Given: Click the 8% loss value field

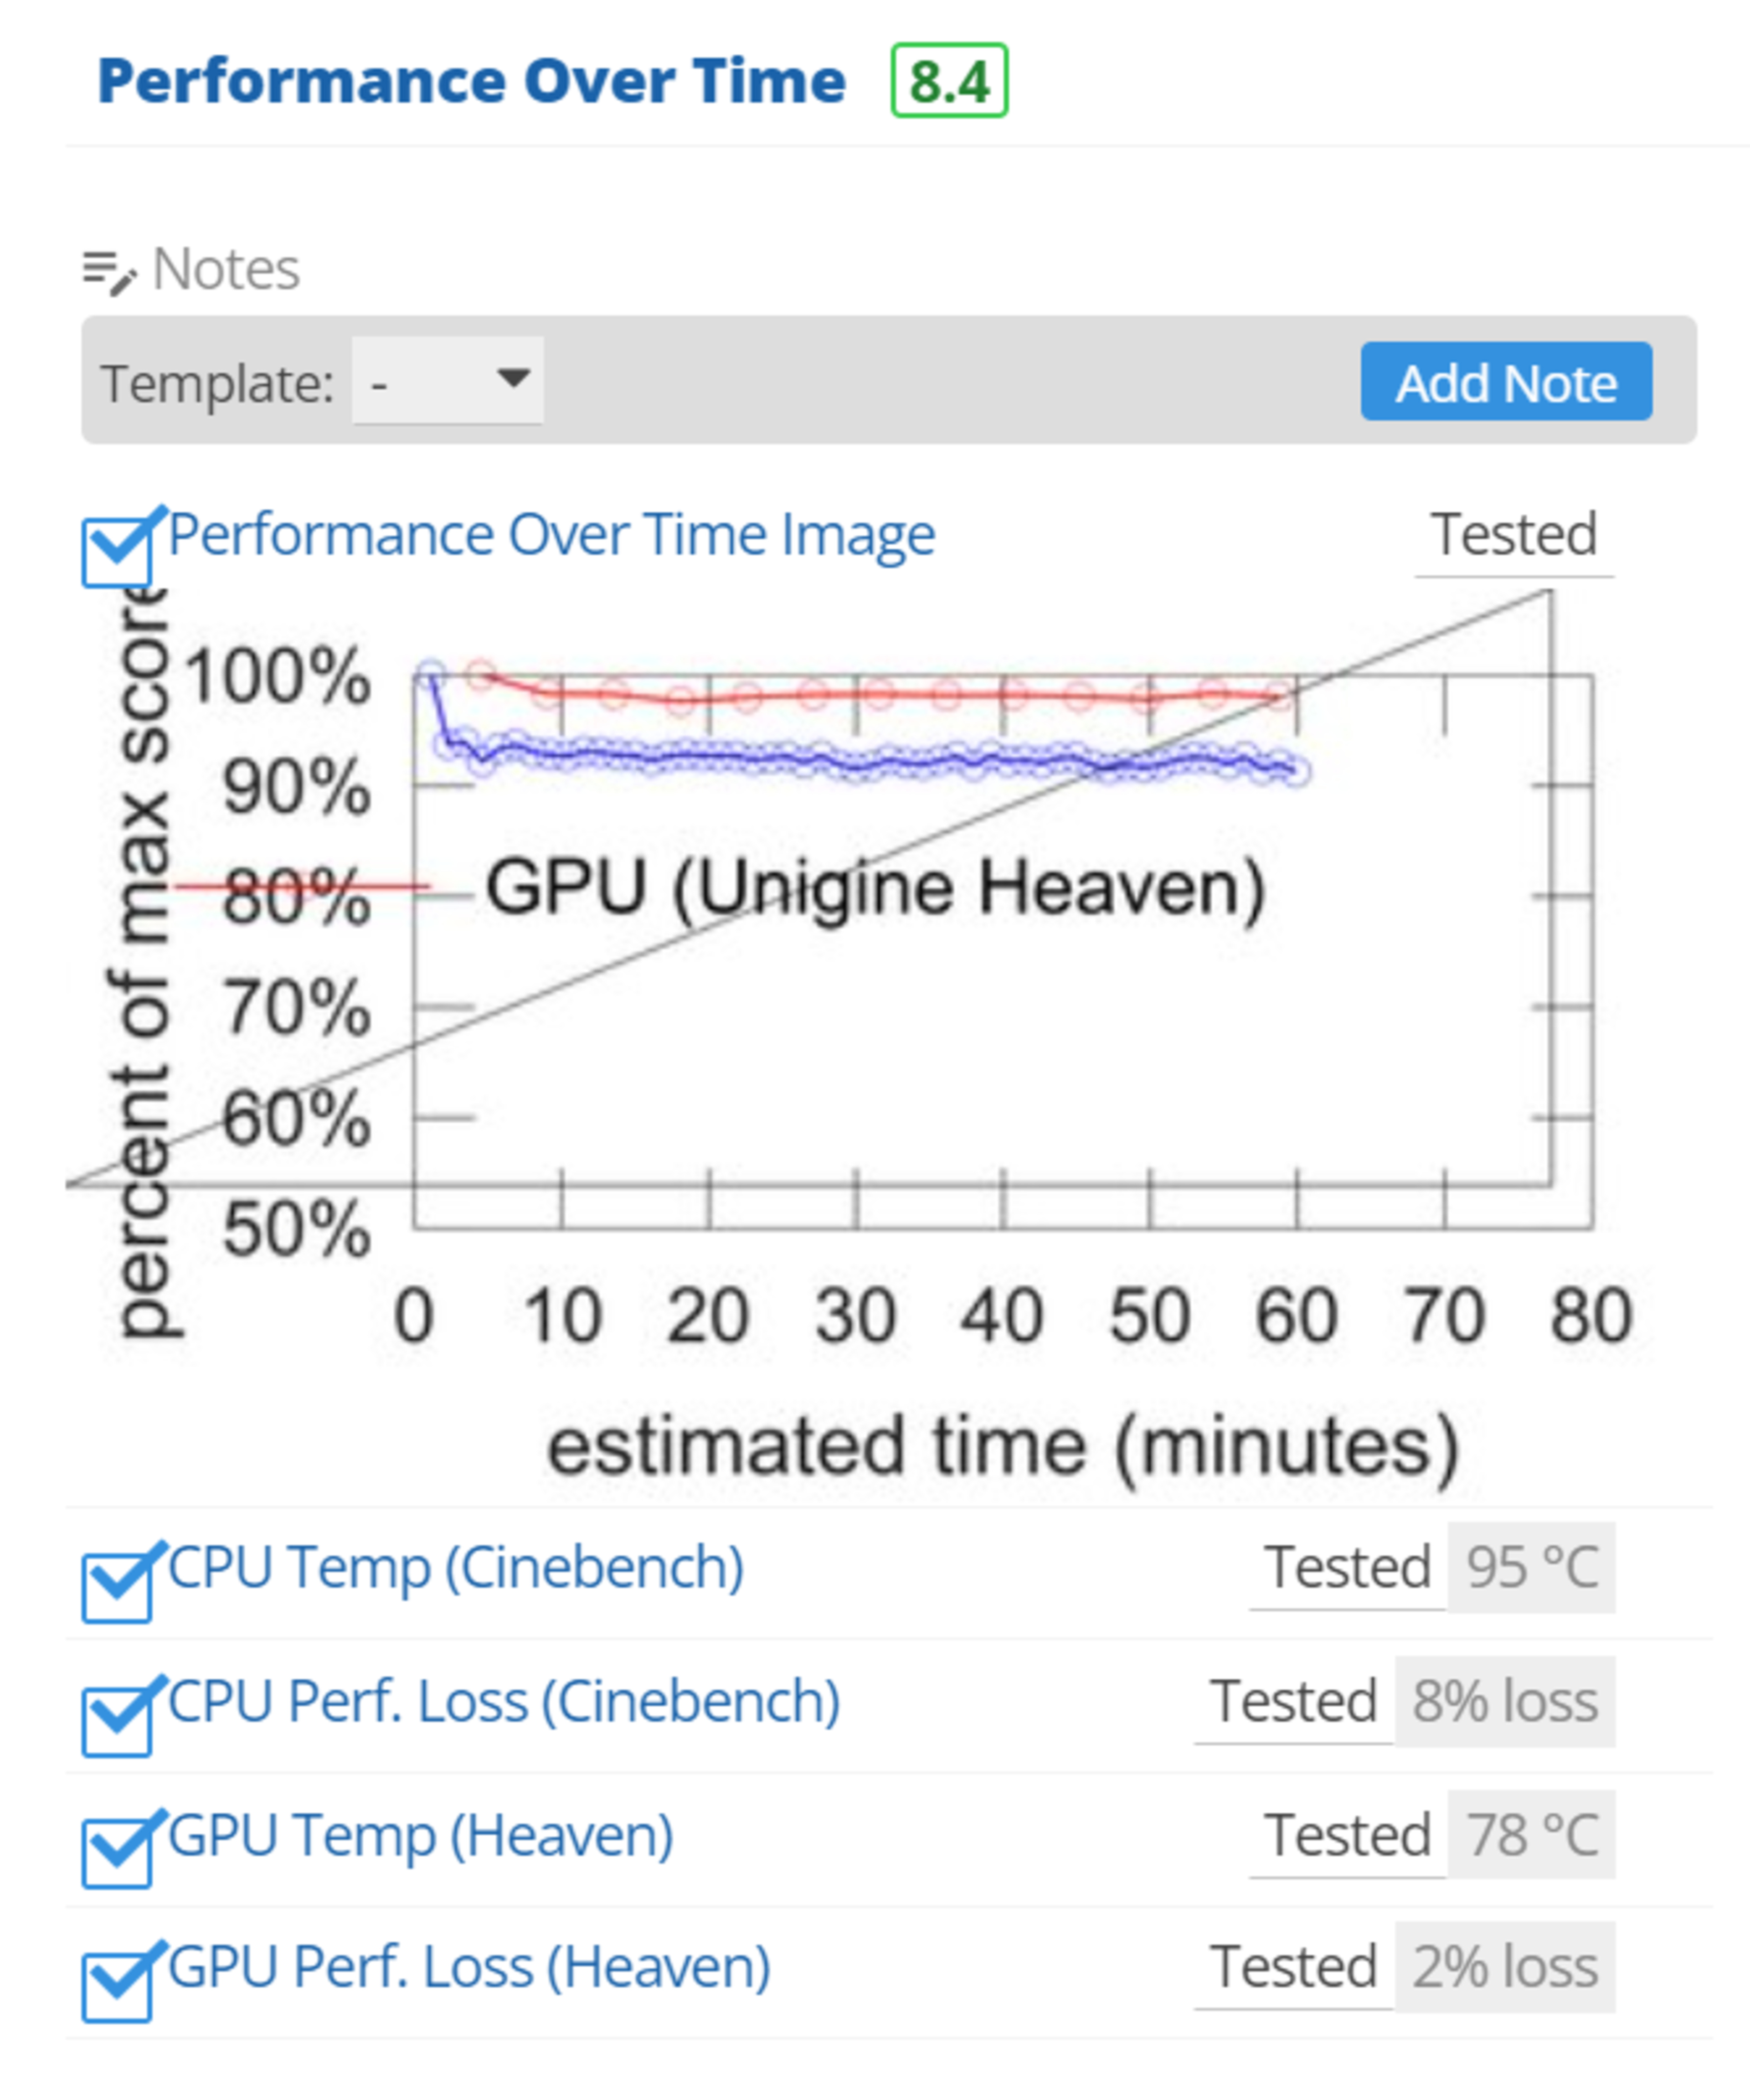Looking at the screenshot, I should click(x=1504, y=1701).
